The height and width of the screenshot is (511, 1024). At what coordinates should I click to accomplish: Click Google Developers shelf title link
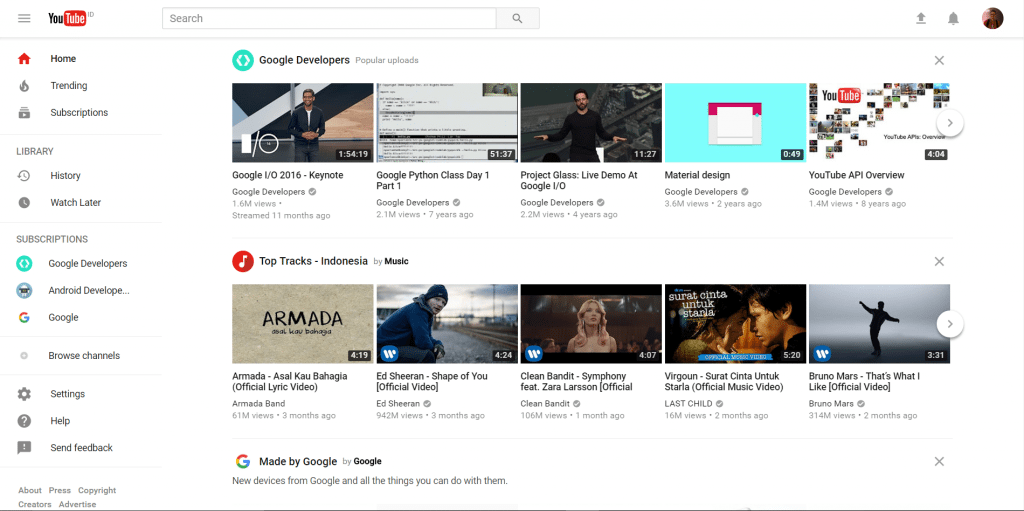click(x=304, y=60)
